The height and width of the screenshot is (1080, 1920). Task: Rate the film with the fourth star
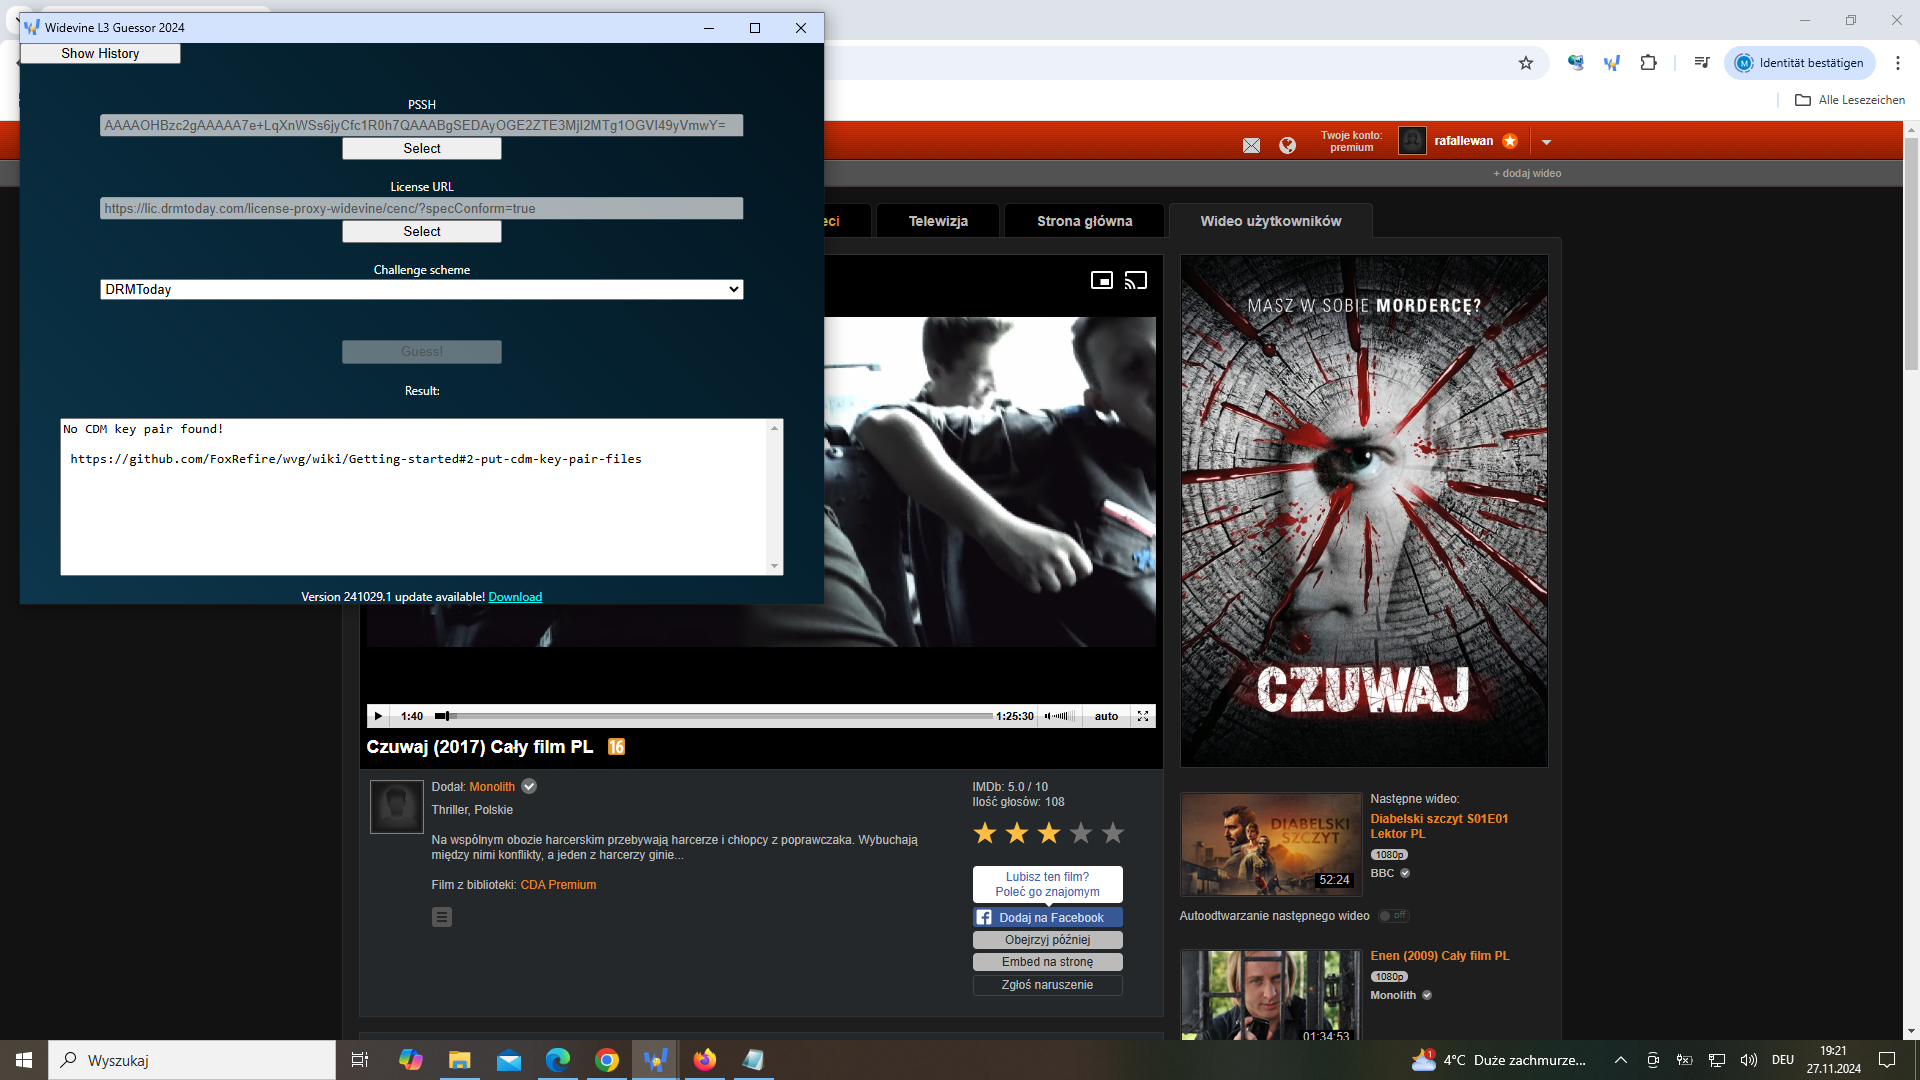coord(1081,833)
